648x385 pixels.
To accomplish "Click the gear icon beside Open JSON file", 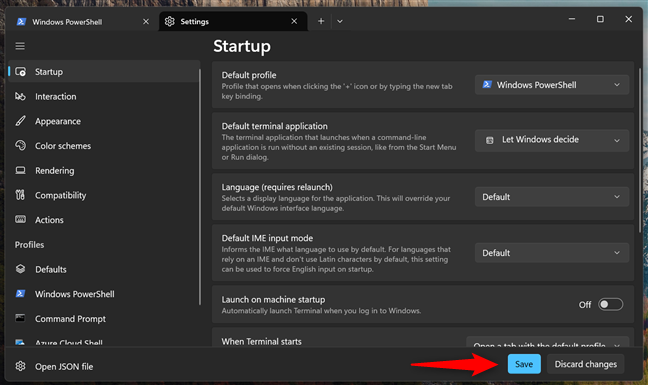I will tap(20, 366).
